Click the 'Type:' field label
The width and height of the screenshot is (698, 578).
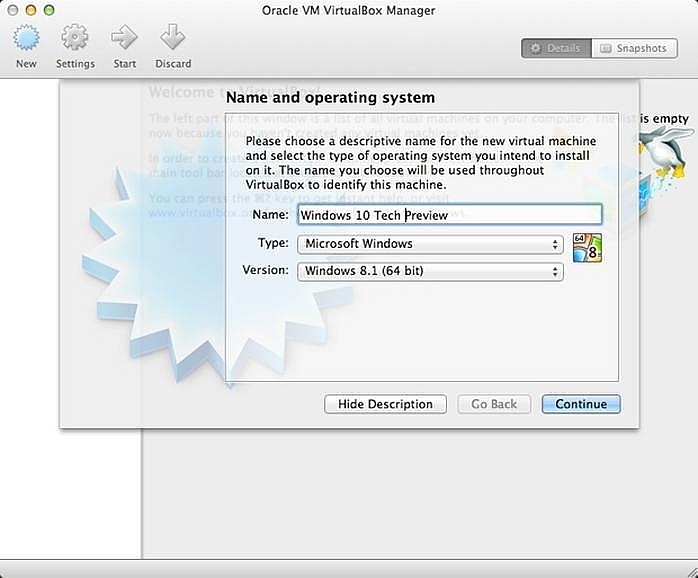pos(273,243)
